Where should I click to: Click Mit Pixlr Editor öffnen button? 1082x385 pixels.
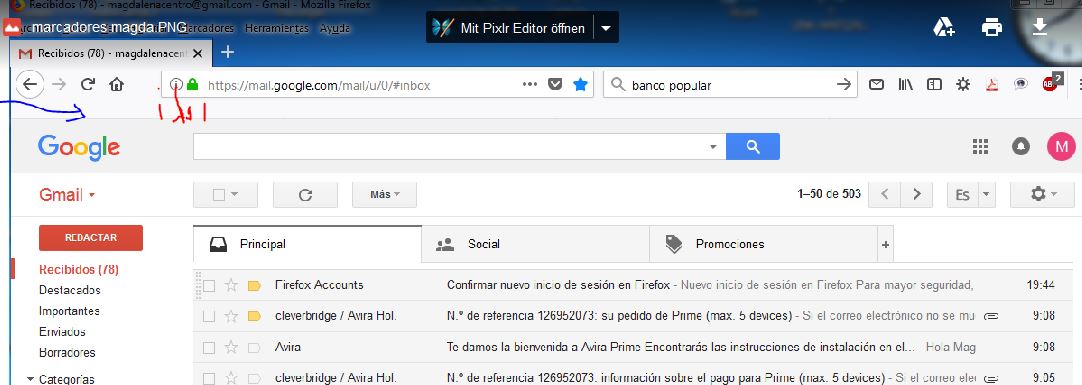click(x=510, y=28)
